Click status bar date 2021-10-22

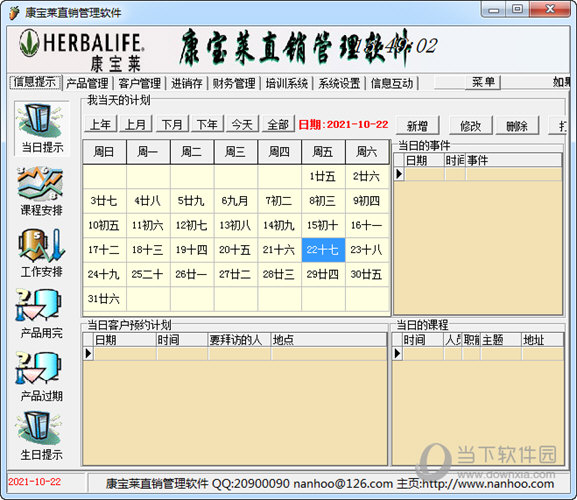35,482
